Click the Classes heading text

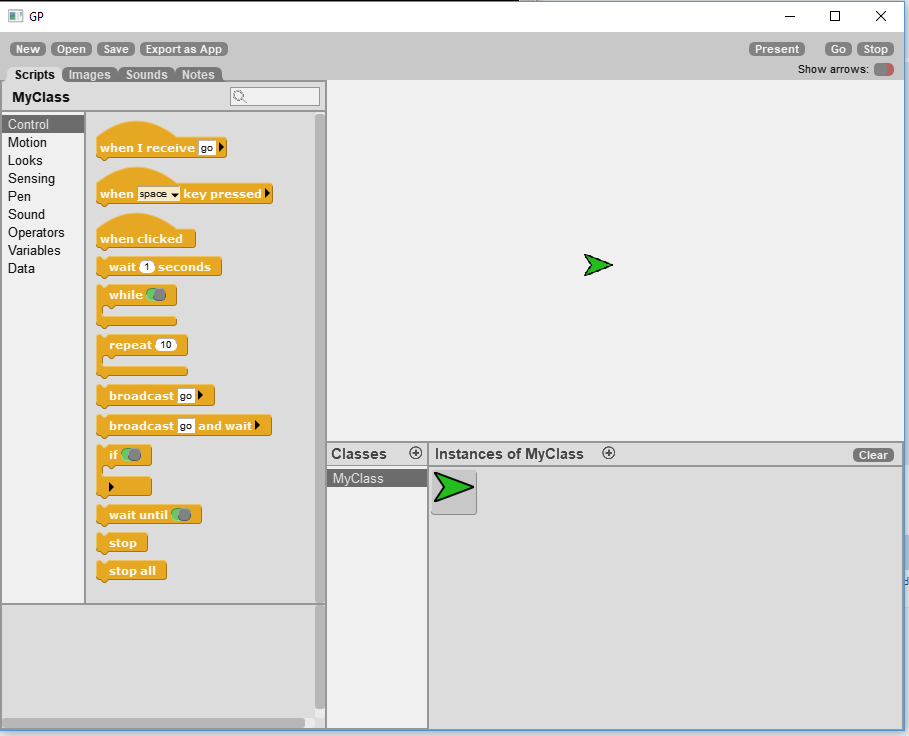tap(358, 454)
